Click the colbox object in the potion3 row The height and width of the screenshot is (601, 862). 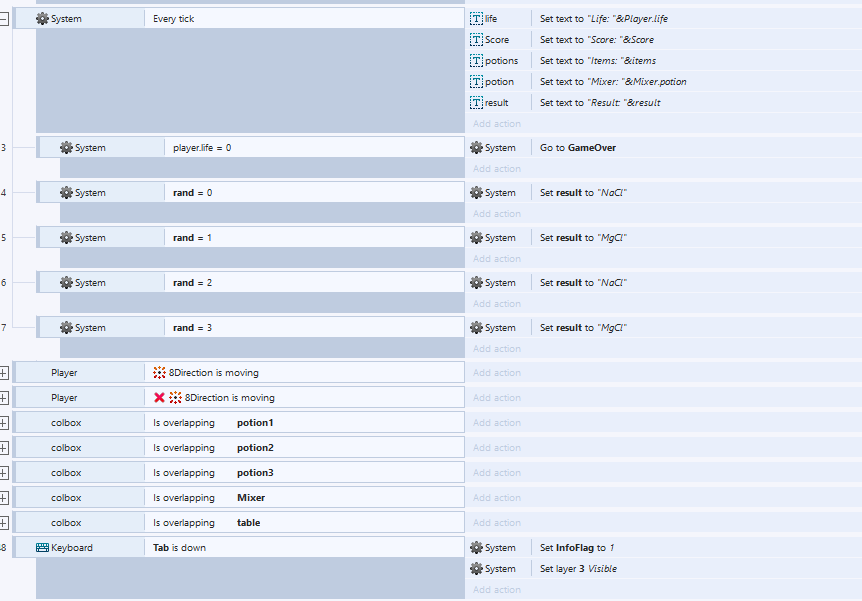point(66,473)
